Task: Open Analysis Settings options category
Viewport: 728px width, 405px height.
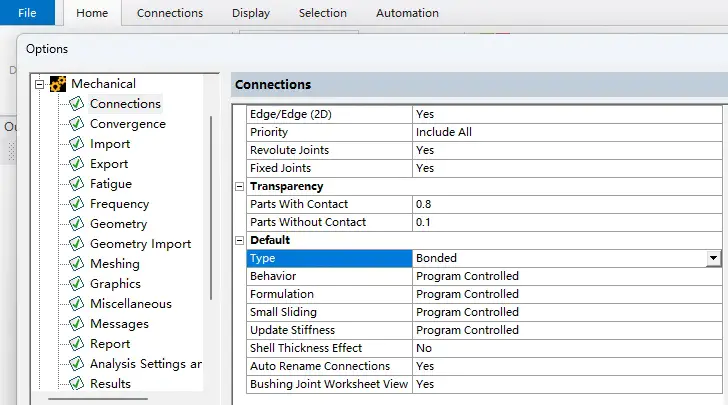Action: [x=146, y=364]
